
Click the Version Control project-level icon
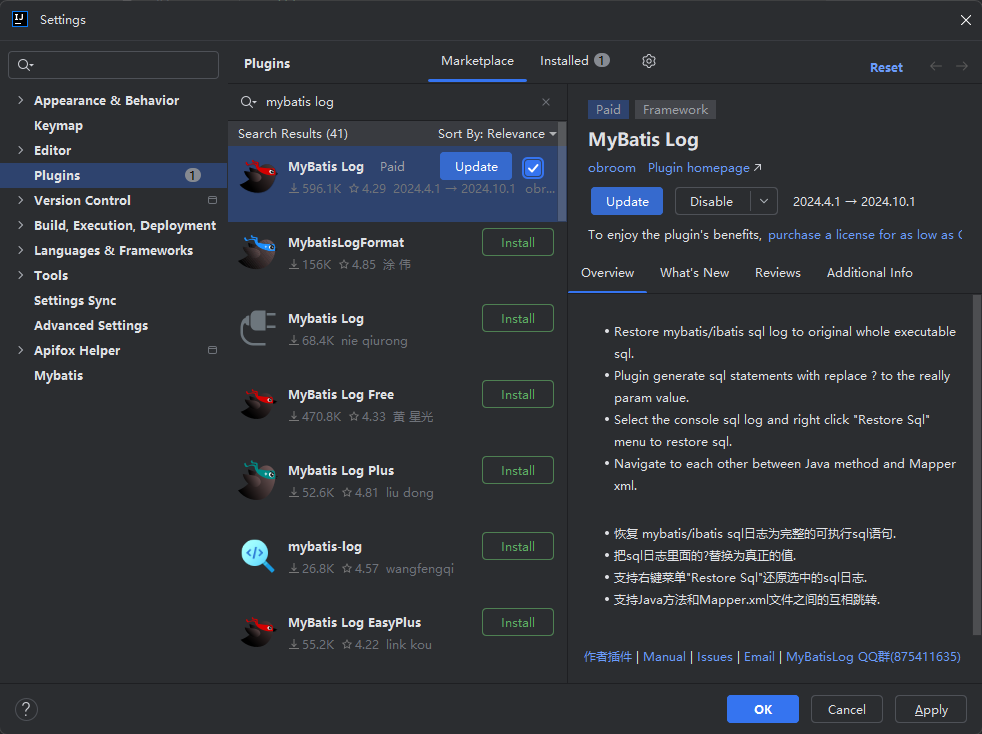[x=212, y=200]
